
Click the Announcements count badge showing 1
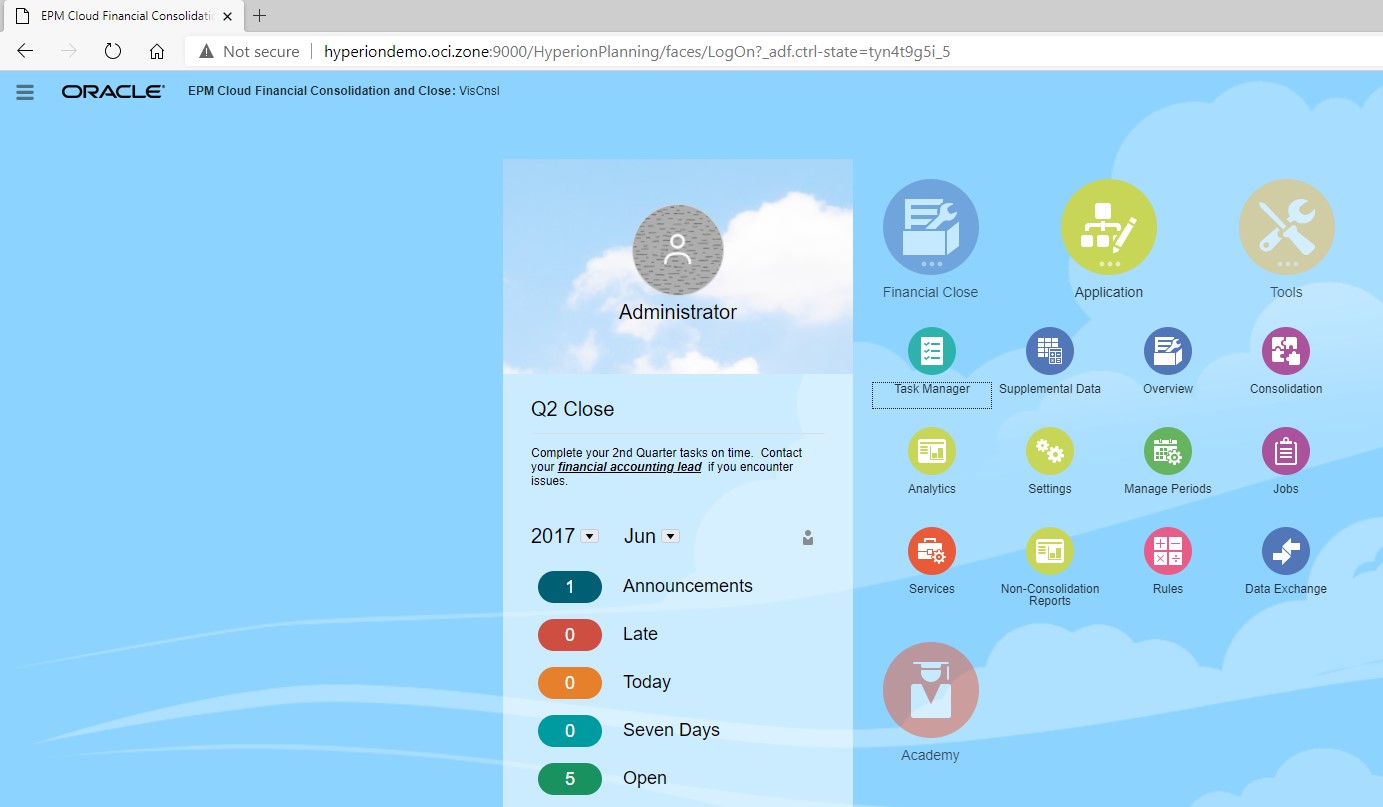tap(570, 587)
